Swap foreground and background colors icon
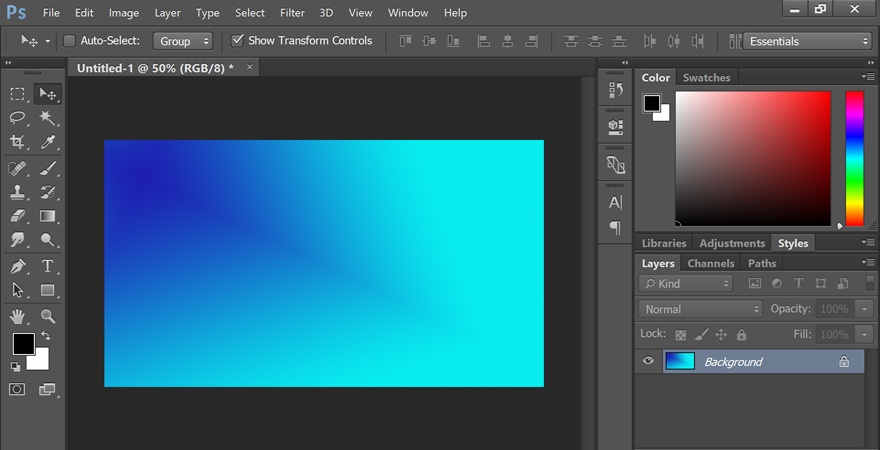The image size is (880, 450). [45, 336]
